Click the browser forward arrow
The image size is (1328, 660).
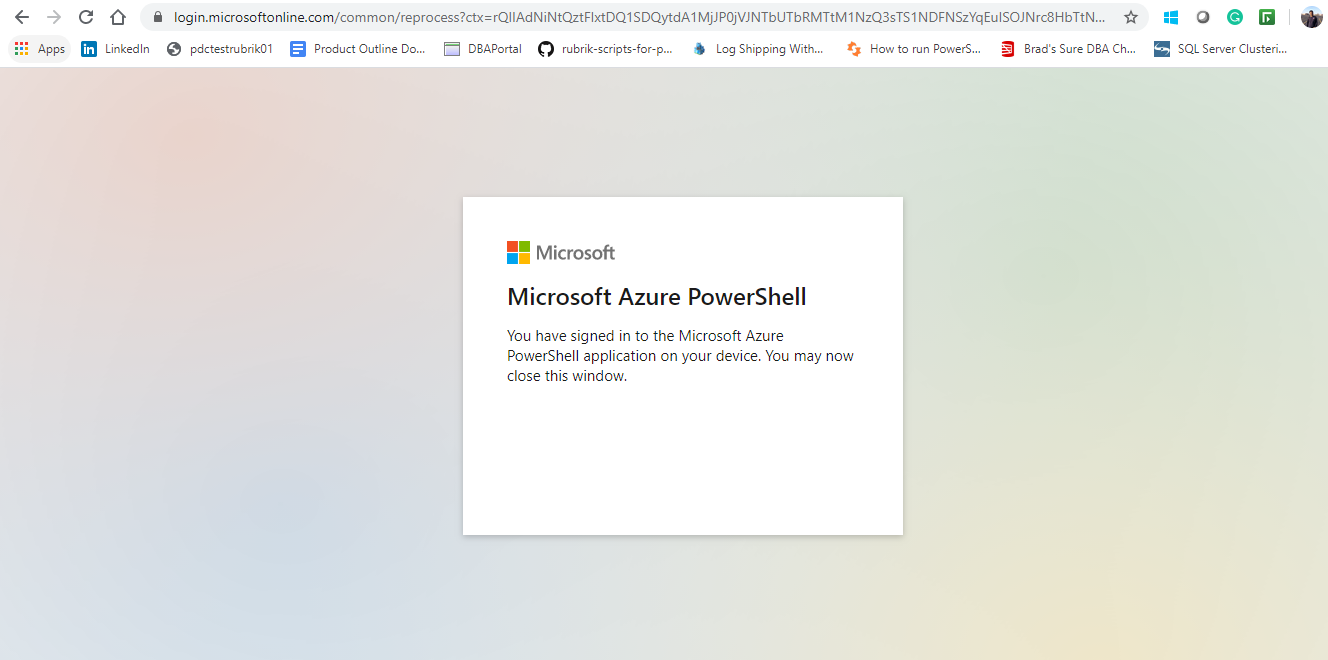[x=54, y=17]
